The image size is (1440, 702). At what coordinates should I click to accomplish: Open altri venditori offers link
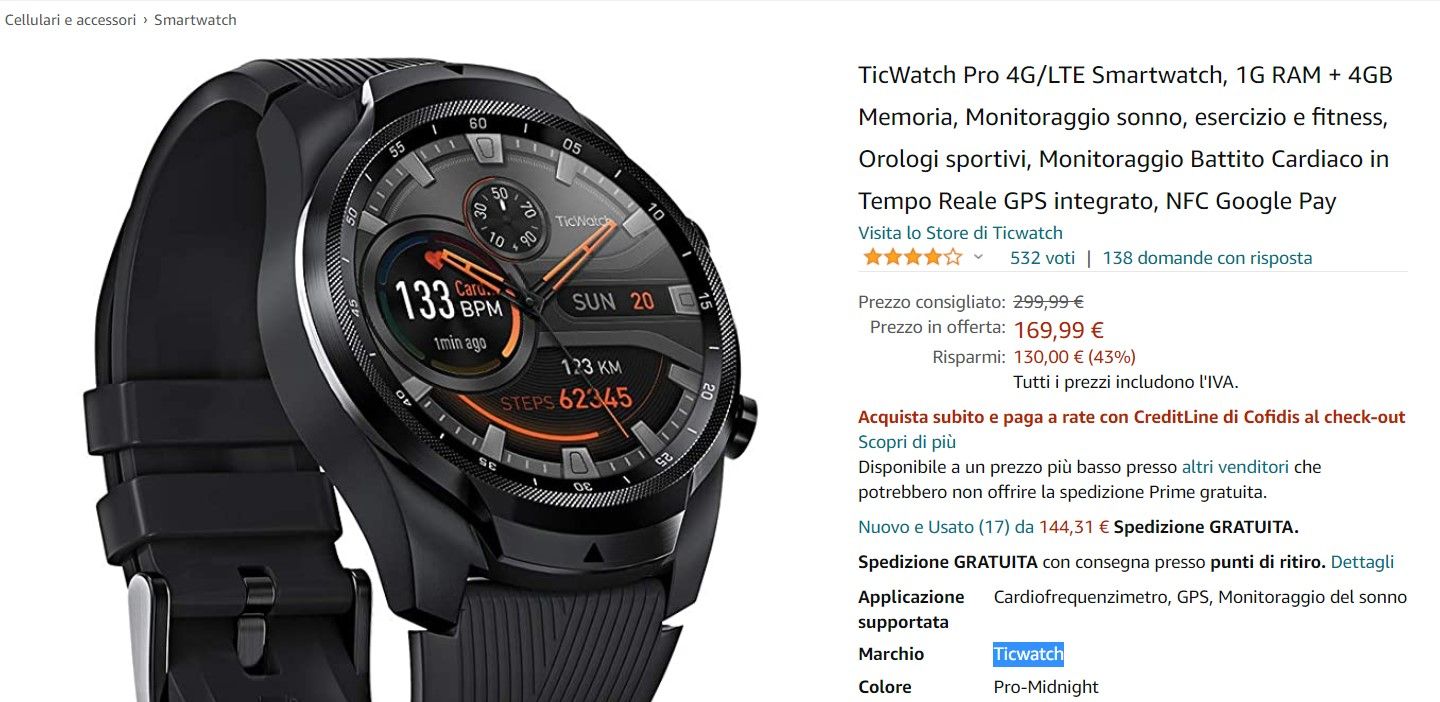[x=1235, y=467]
